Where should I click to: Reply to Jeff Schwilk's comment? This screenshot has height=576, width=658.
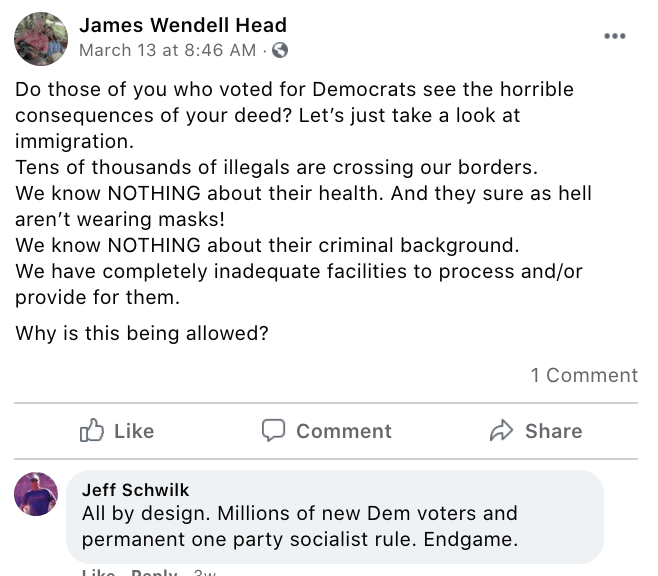154,572
